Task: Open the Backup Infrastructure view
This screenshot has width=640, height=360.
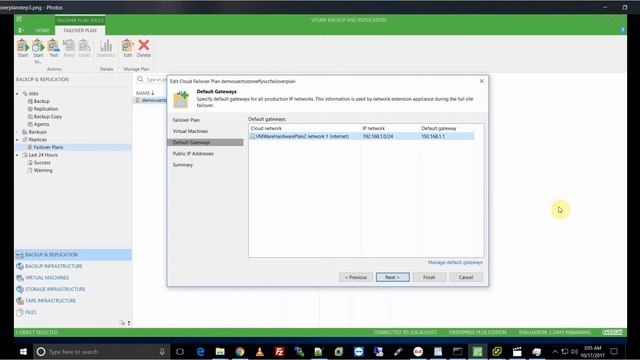Action: point(73,266)
